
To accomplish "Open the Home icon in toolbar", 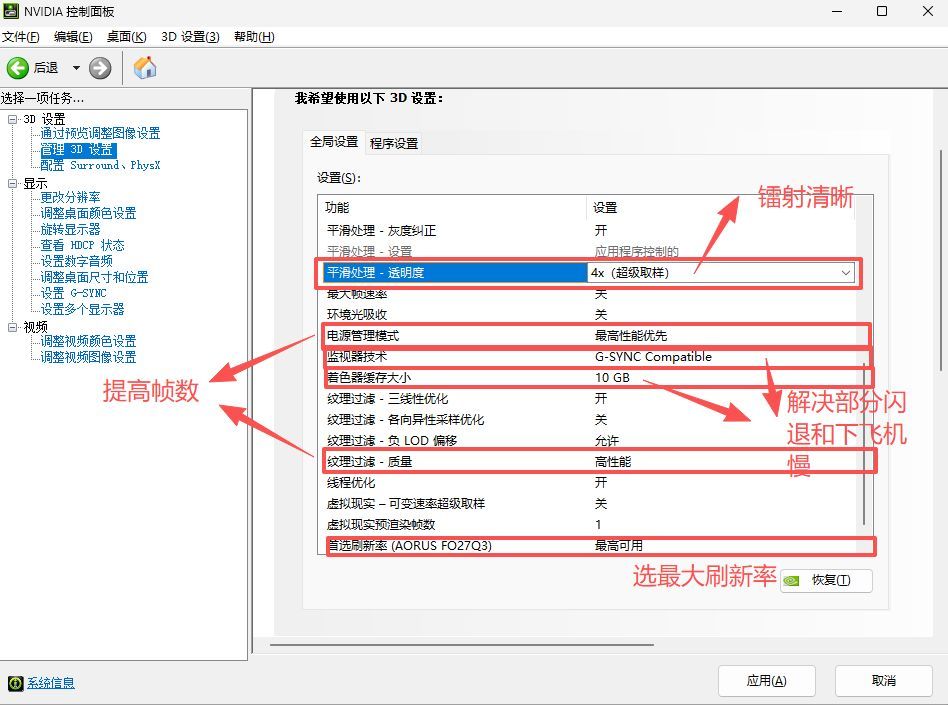I will coord(145,68).
